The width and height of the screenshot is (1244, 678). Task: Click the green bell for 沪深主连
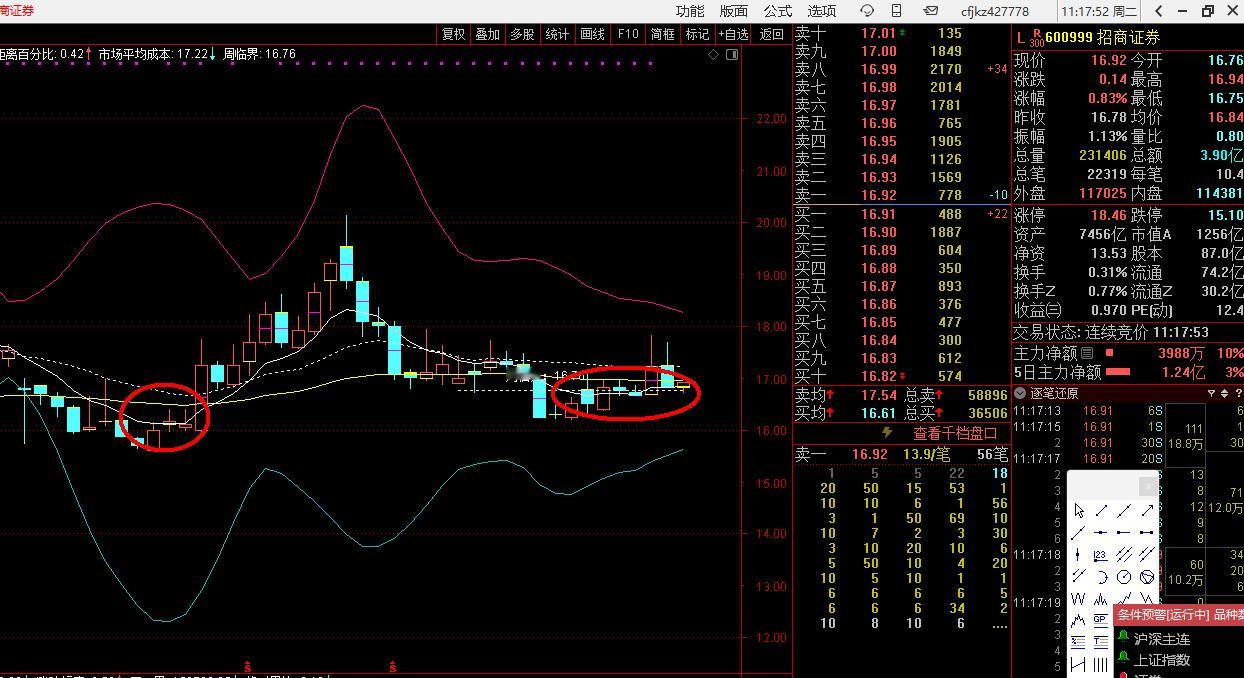(x=1123, y=638)
